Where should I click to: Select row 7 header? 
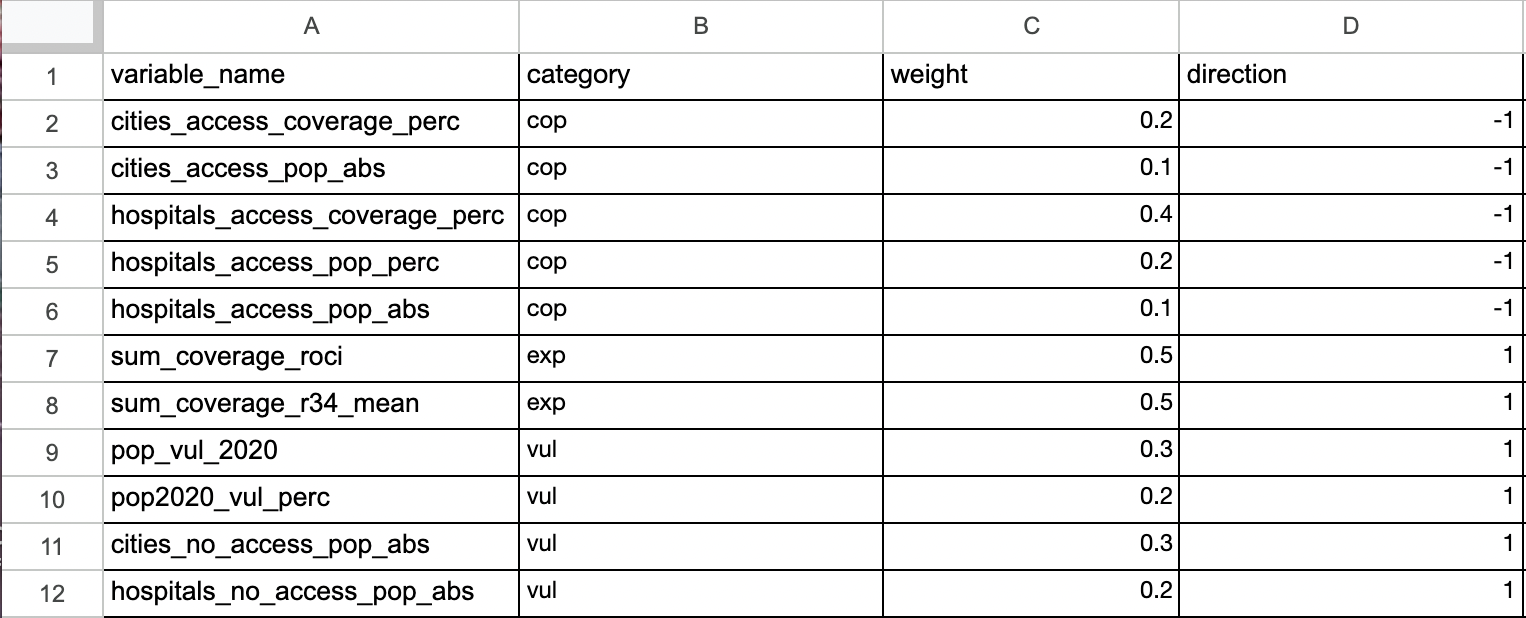(x=51, y=357)
